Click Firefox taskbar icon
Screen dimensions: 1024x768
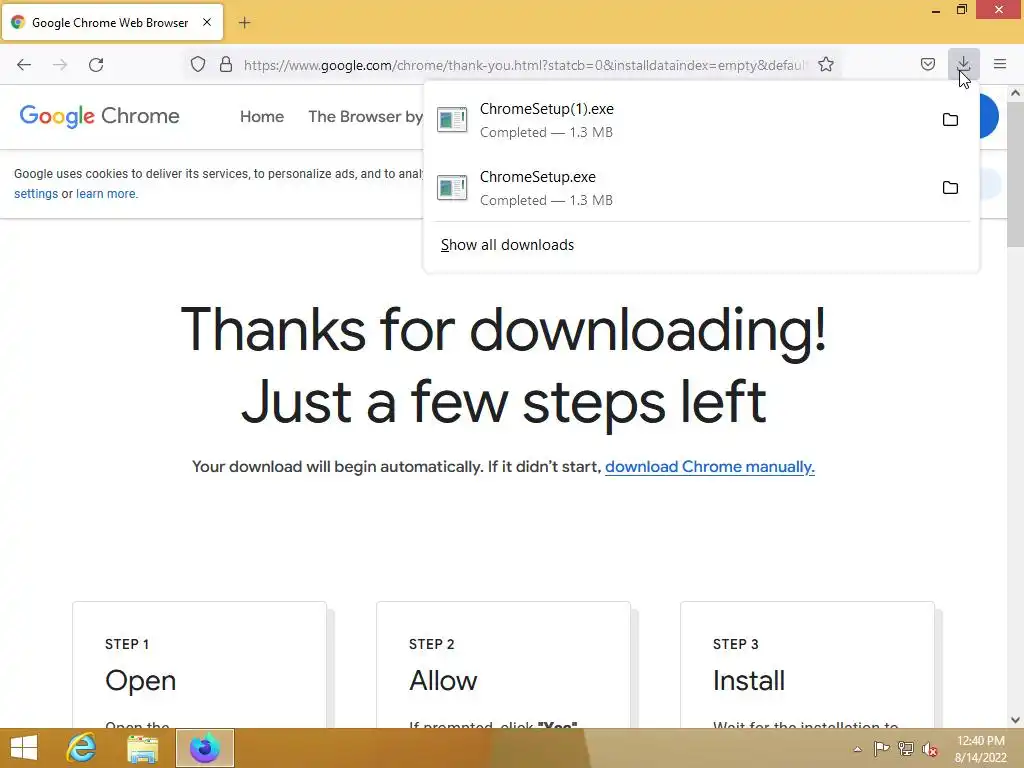[204, 748]
